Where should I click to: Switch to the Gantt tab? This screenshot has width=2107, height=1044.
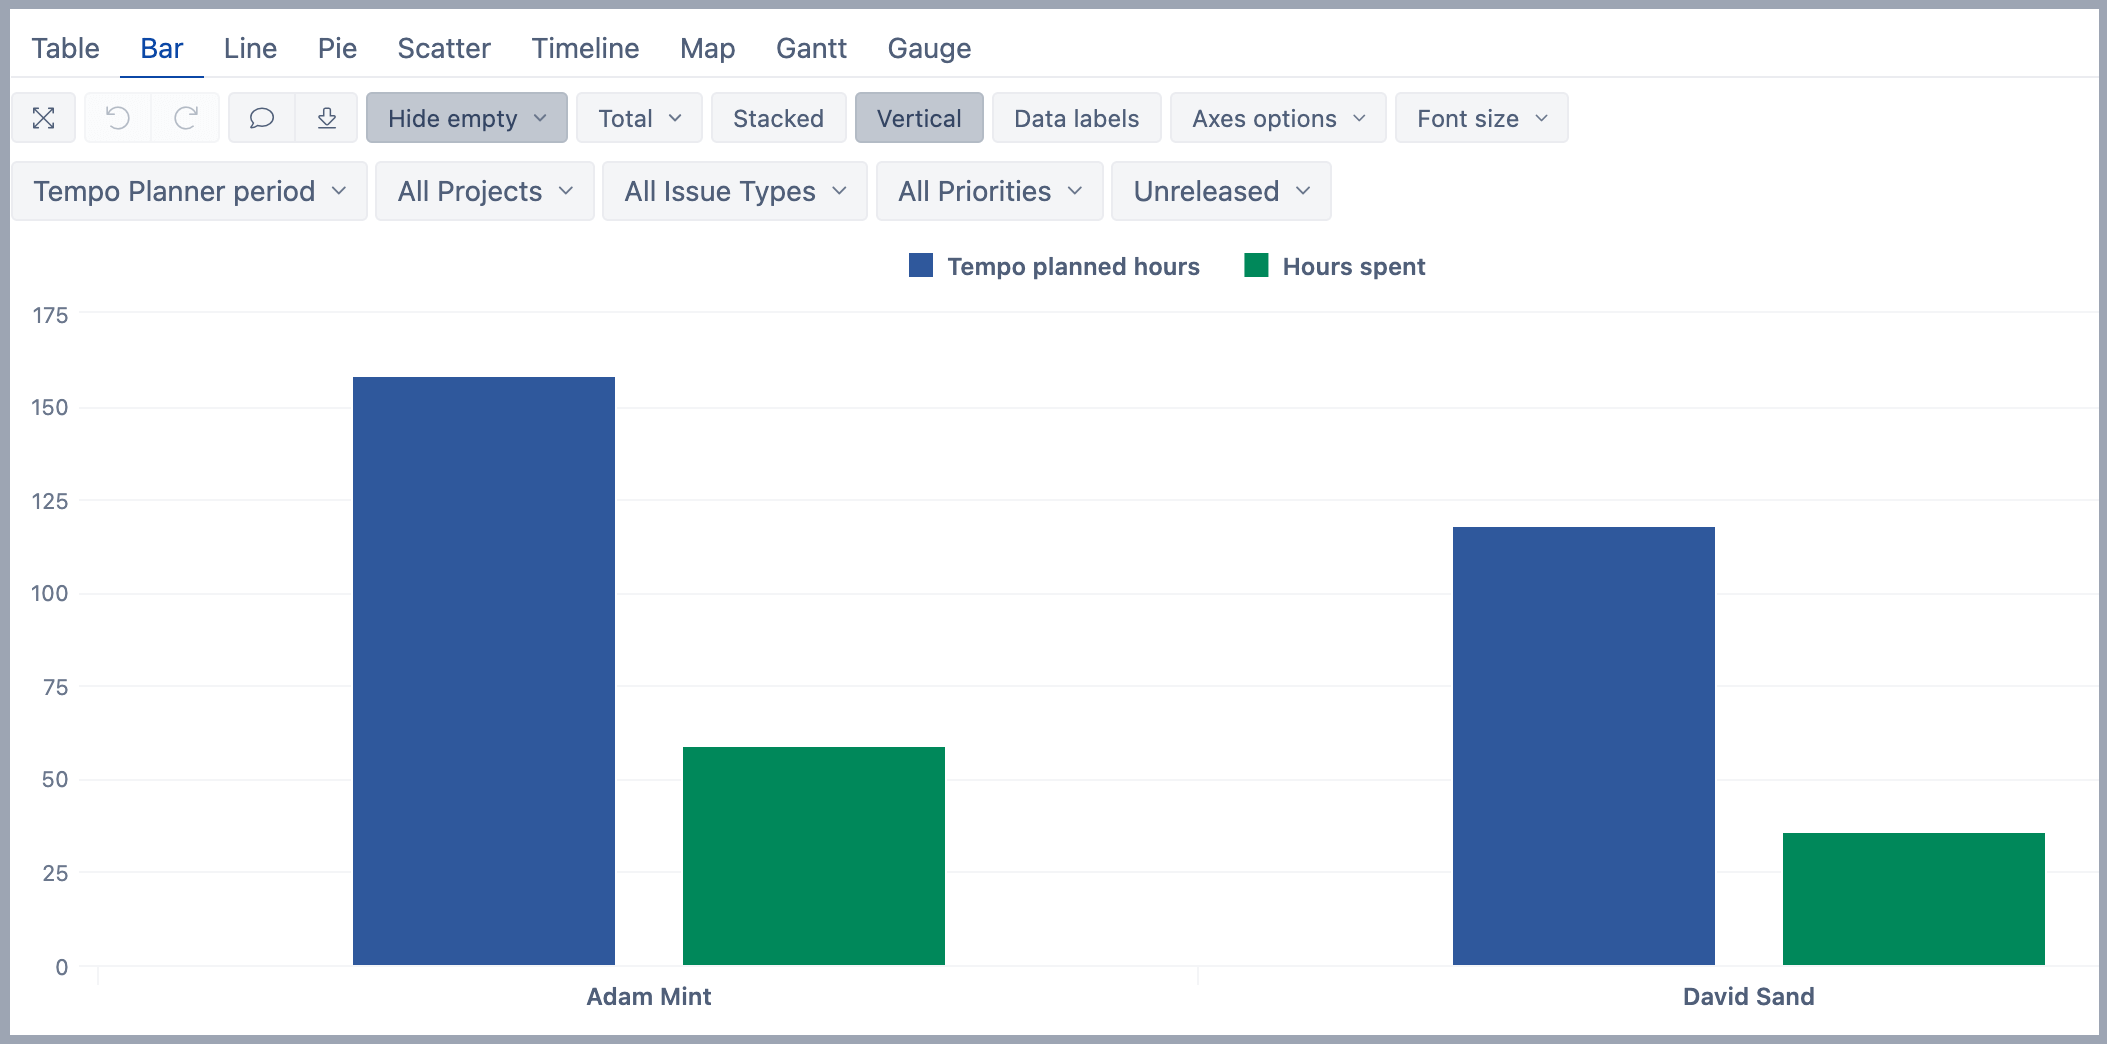tap(811, 48)
